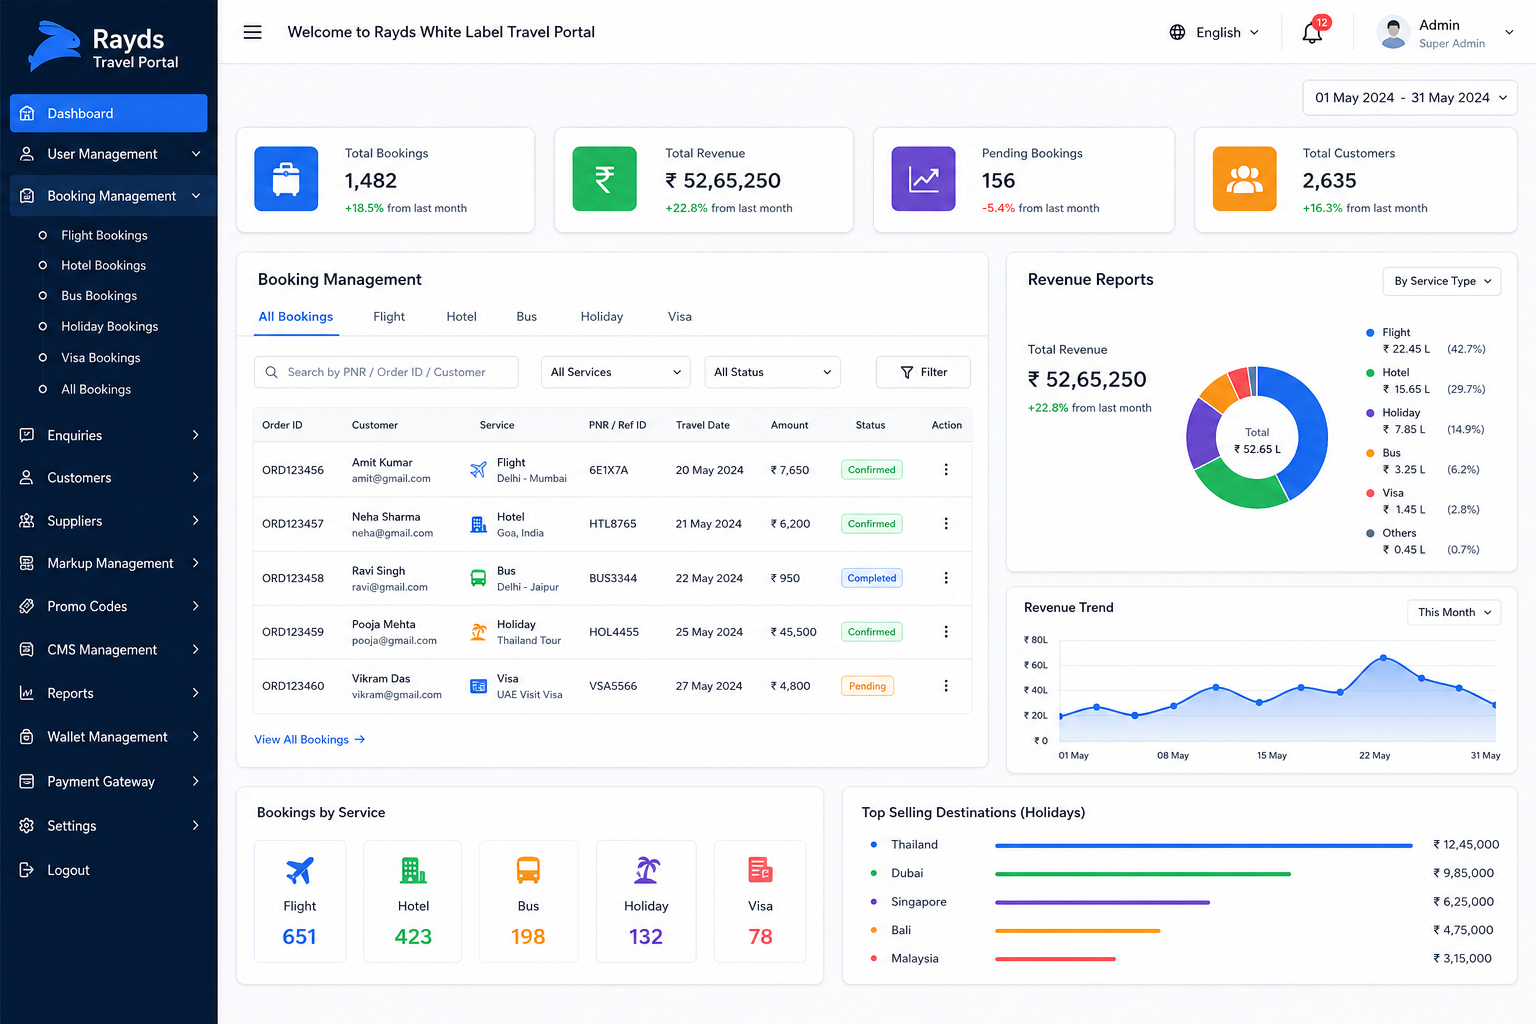Click PNR HOL4455 in the table

pyautogui.click(x=614, y=632)
